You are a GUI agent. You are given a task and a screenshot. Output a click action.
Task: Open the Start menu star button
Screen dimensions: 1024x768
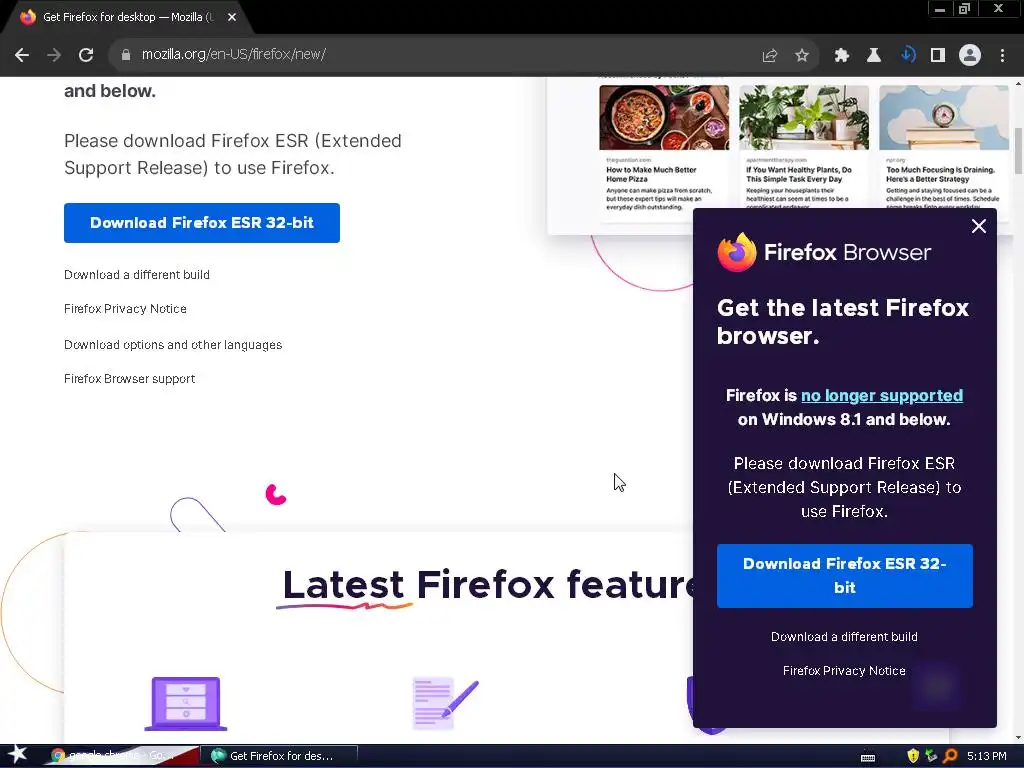pos(18,754)
